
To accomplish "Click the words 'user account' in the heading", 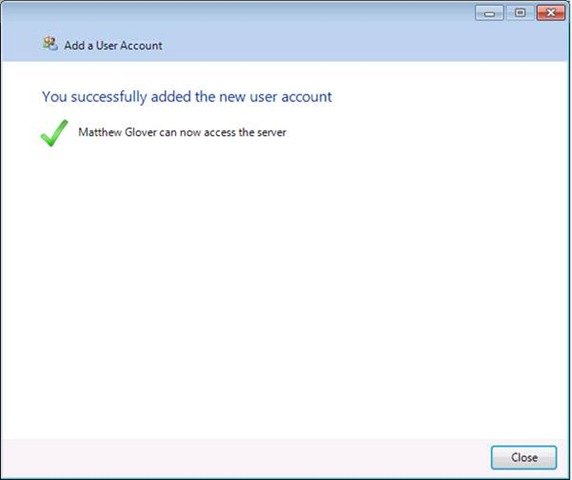I will (x=291, y=97).
